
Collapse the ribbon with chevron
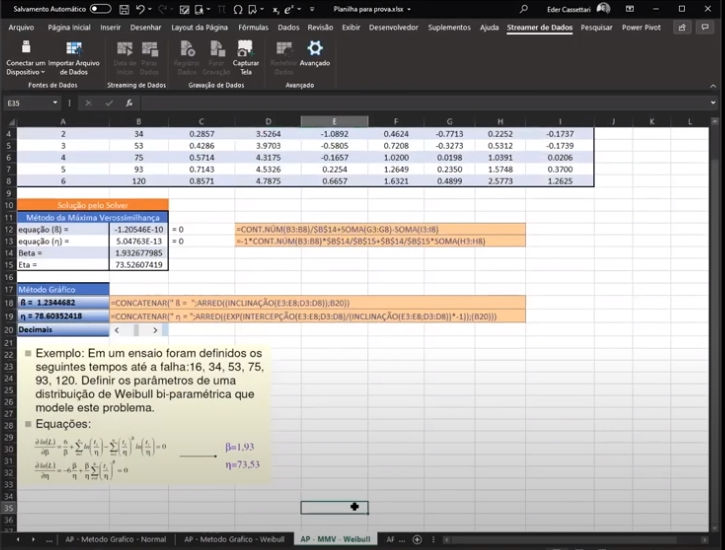[x=713, y=86]
